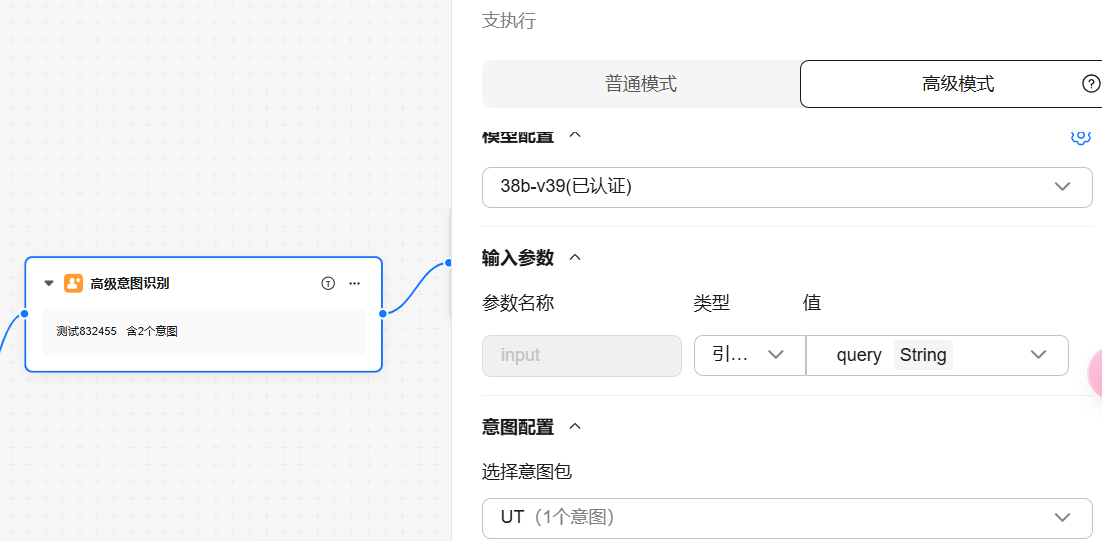The width and height of the screenshot is (1102, 541).
Task: Collapse the 意图配置 section
Action: (575, 426)
